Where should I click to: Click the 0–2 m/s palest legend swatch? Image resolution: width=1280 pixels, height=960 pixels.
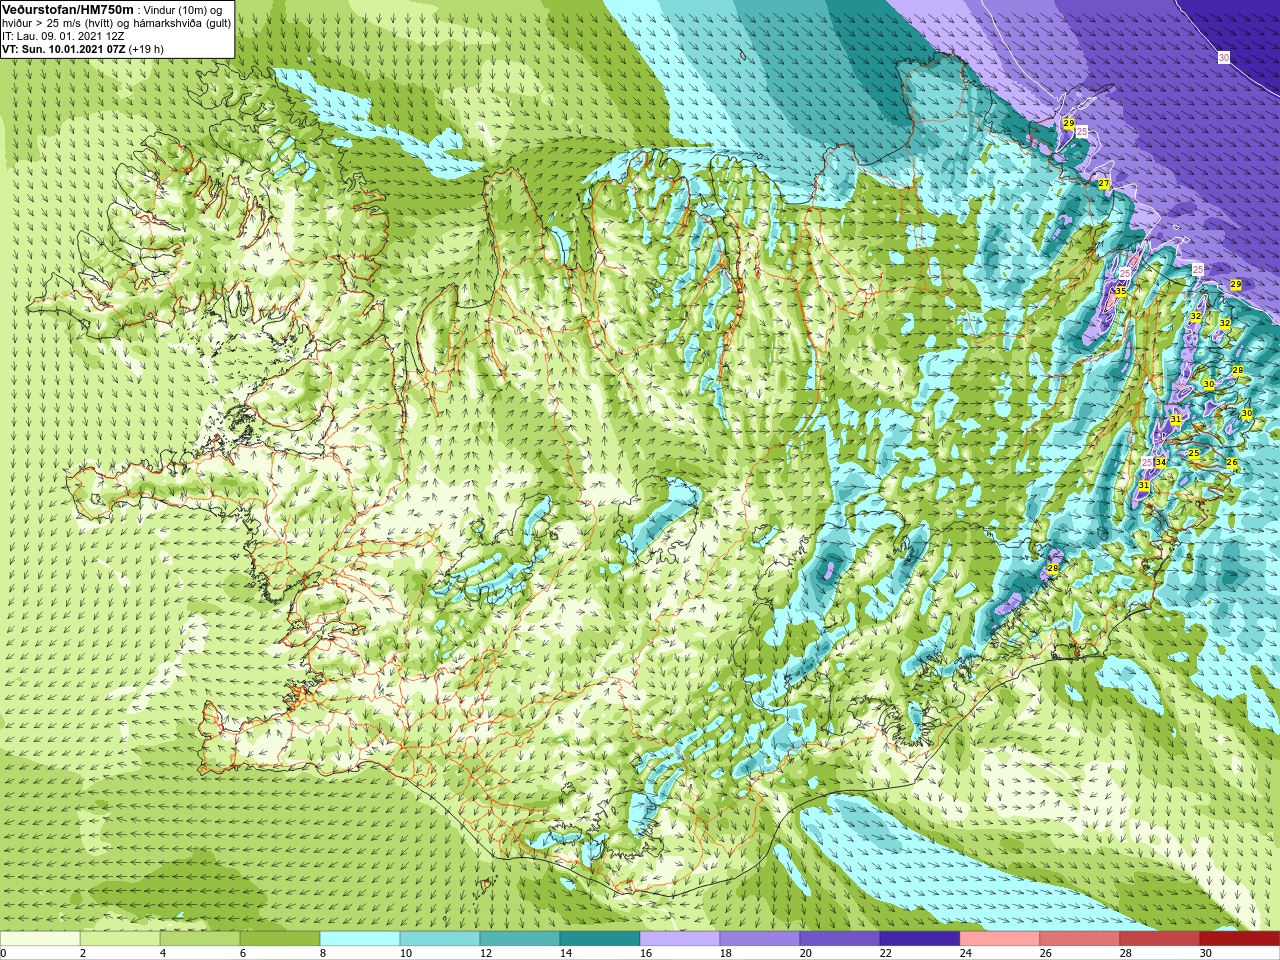click(40, 939)
